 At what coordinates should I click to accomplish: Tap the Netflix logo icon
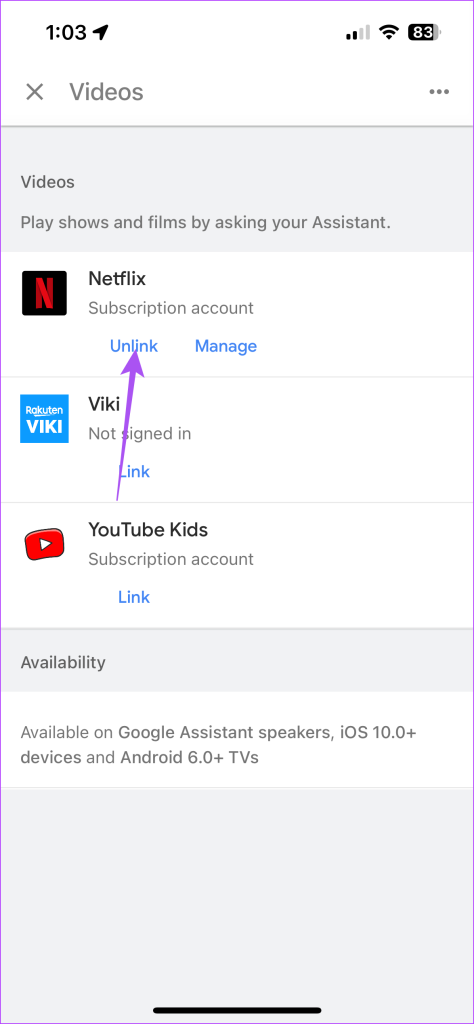(x=44, y=293)
